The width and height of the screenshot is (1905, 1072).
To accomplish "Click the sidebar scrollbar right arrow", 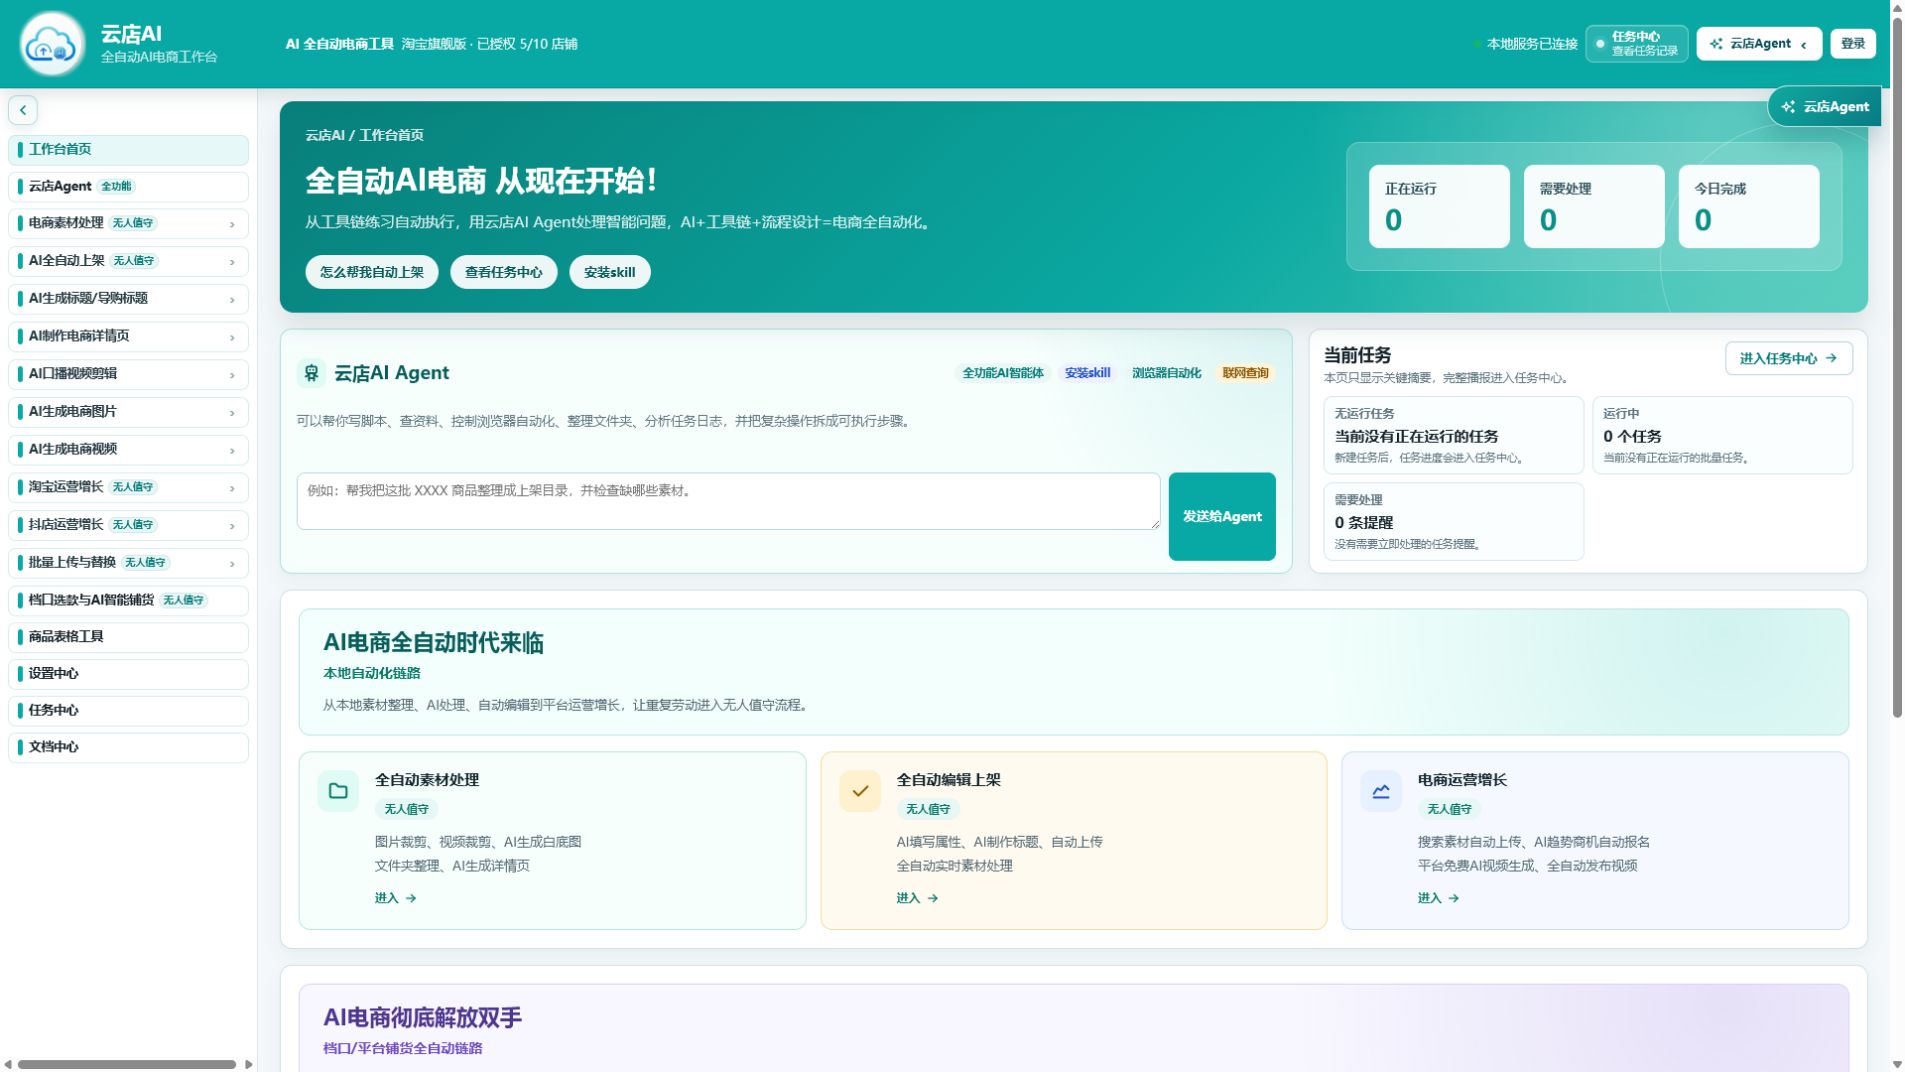I will (249, 1065).
